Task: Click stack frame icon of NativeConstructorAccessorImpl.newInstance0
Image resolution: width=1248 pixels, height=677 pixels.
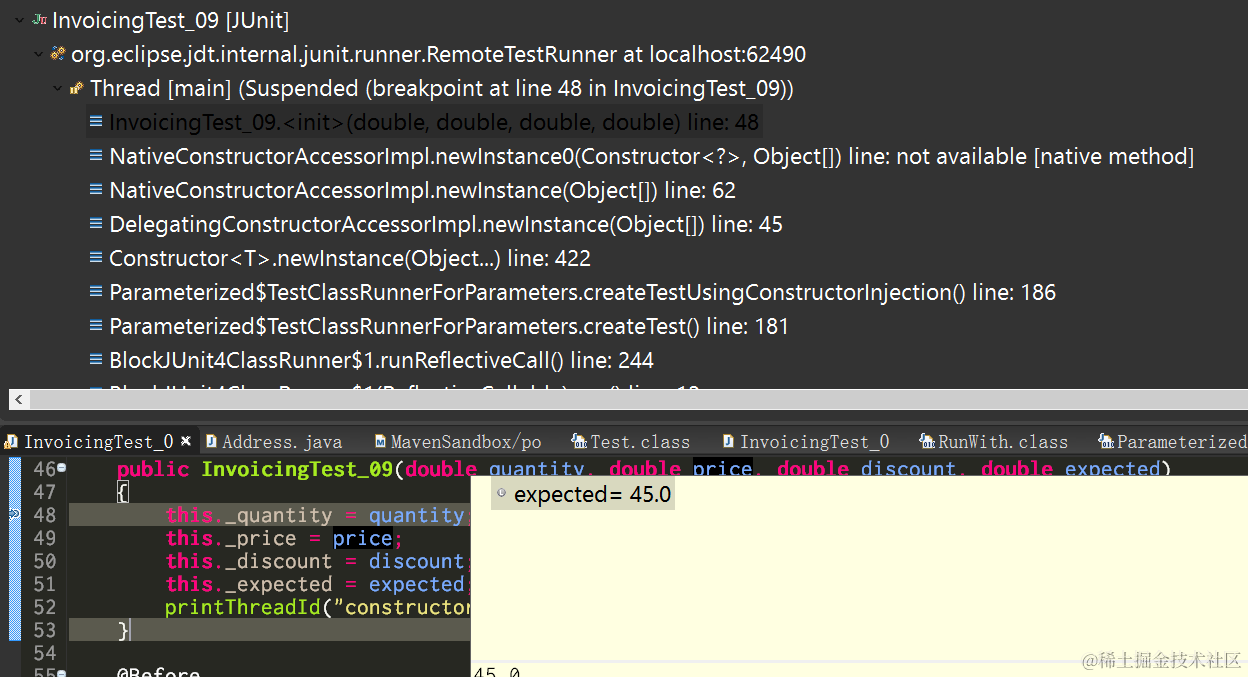Action: 96,156
